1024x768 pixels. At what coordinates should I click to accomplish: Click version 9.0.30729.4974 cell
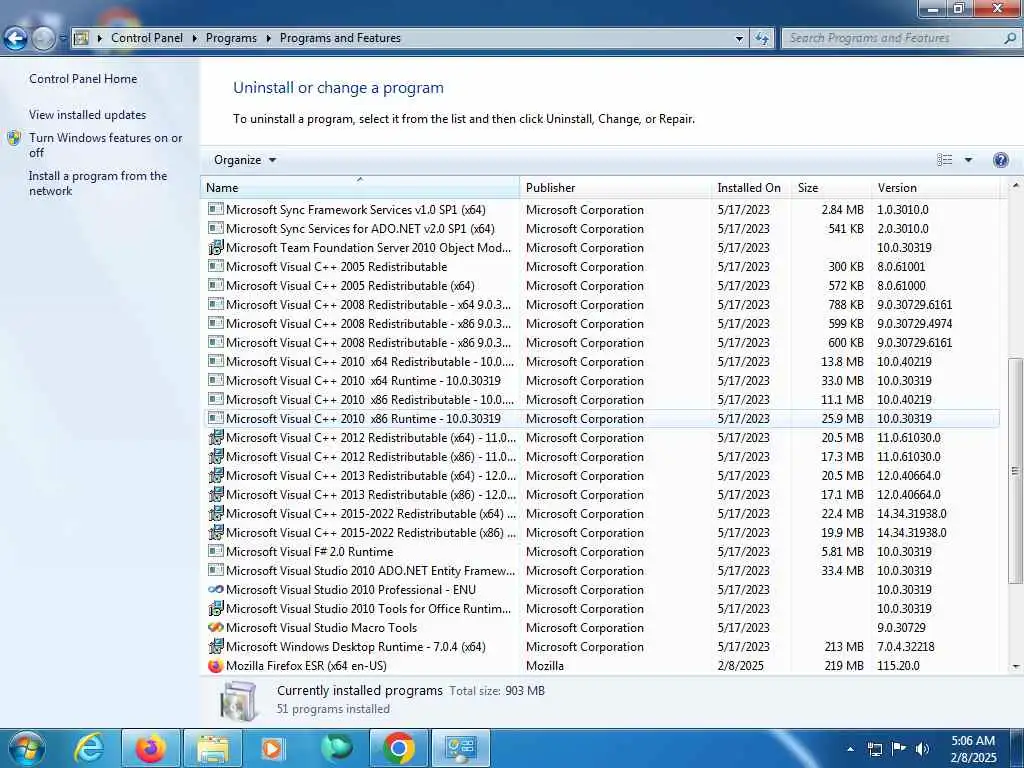click(914, 324)
